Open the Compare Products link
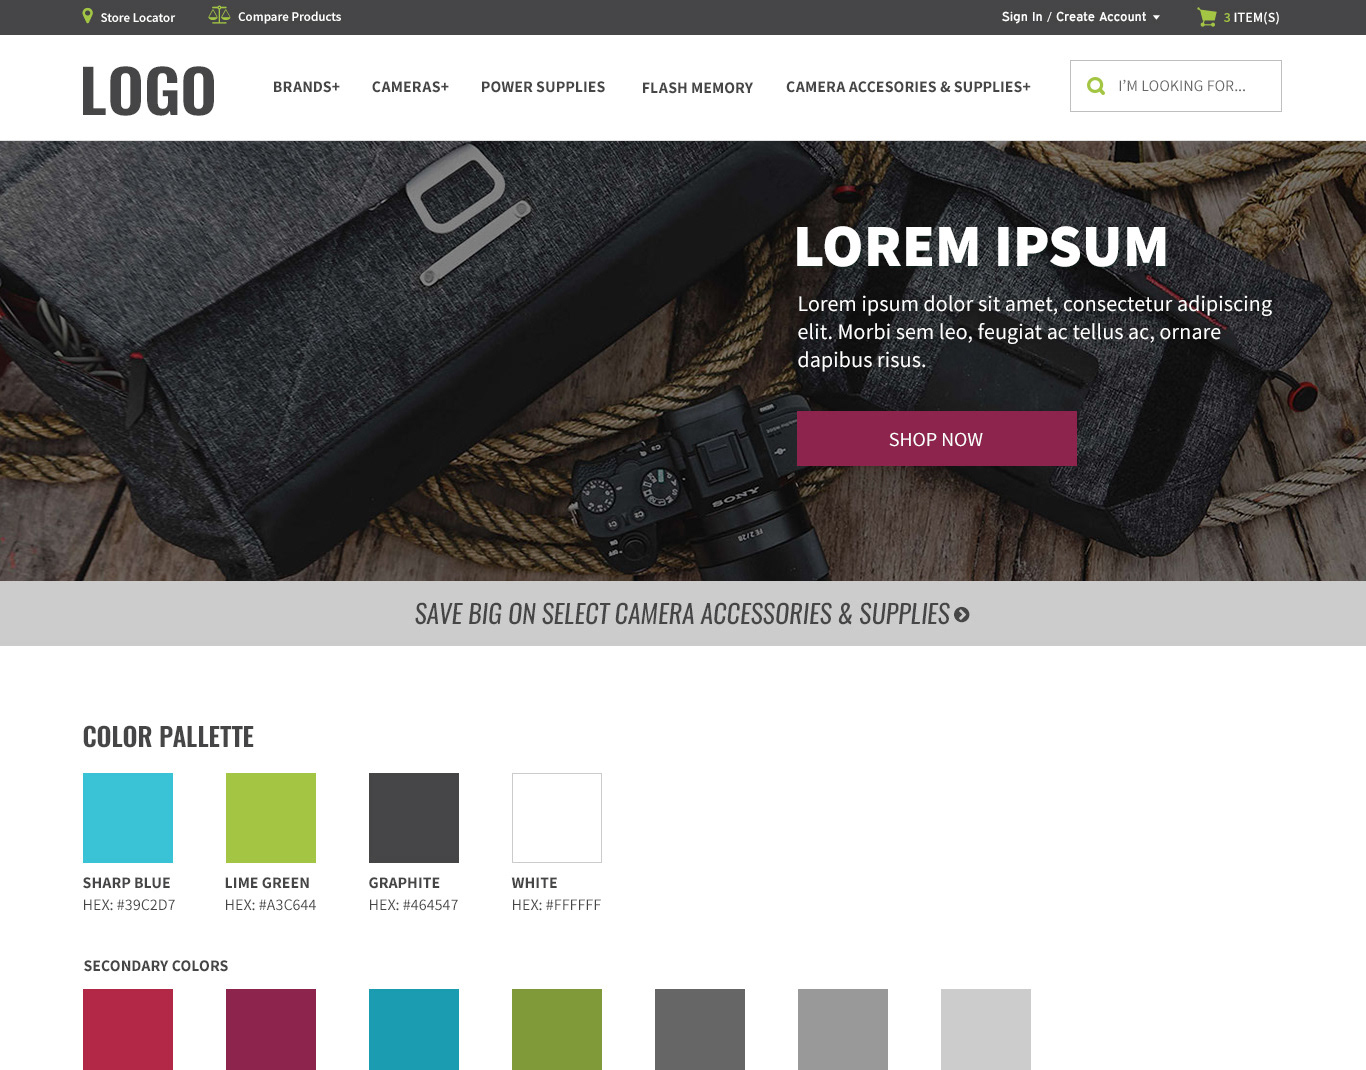The image size is (1366, 1070). pos(289,16)
